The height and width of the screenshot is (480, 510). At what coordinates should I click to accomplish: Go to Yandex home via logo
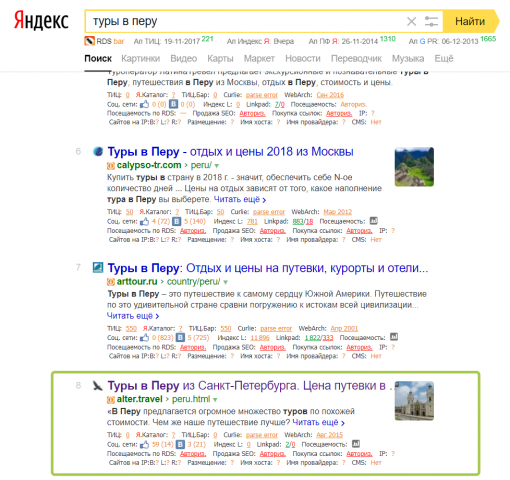coord(41,21)
